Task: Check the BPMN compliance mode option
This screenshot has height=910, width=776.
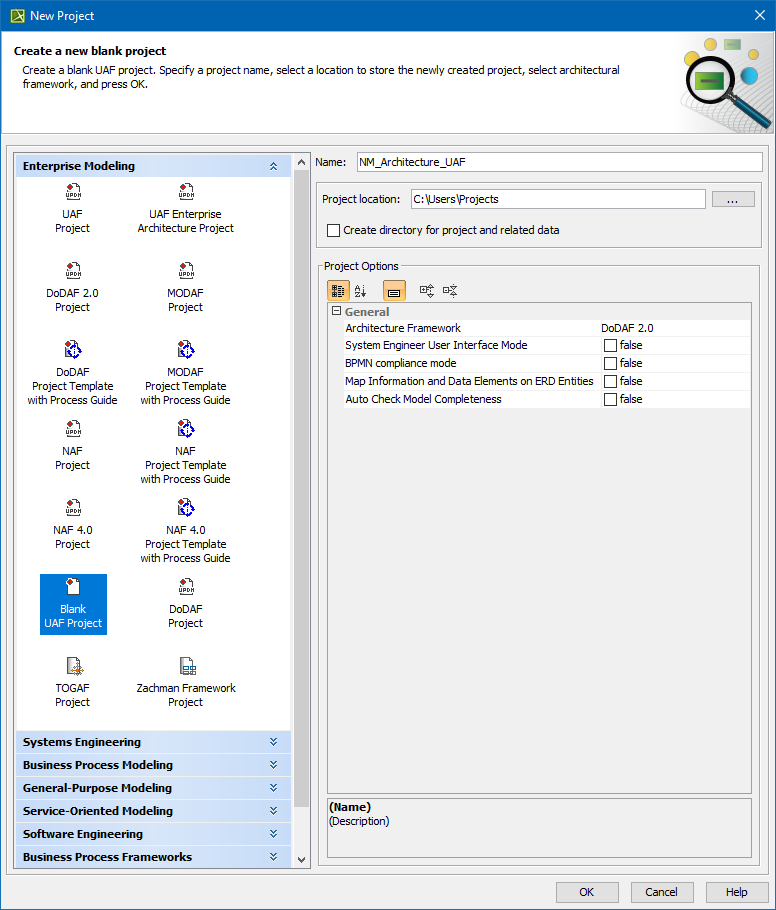Action: (610, 363)
